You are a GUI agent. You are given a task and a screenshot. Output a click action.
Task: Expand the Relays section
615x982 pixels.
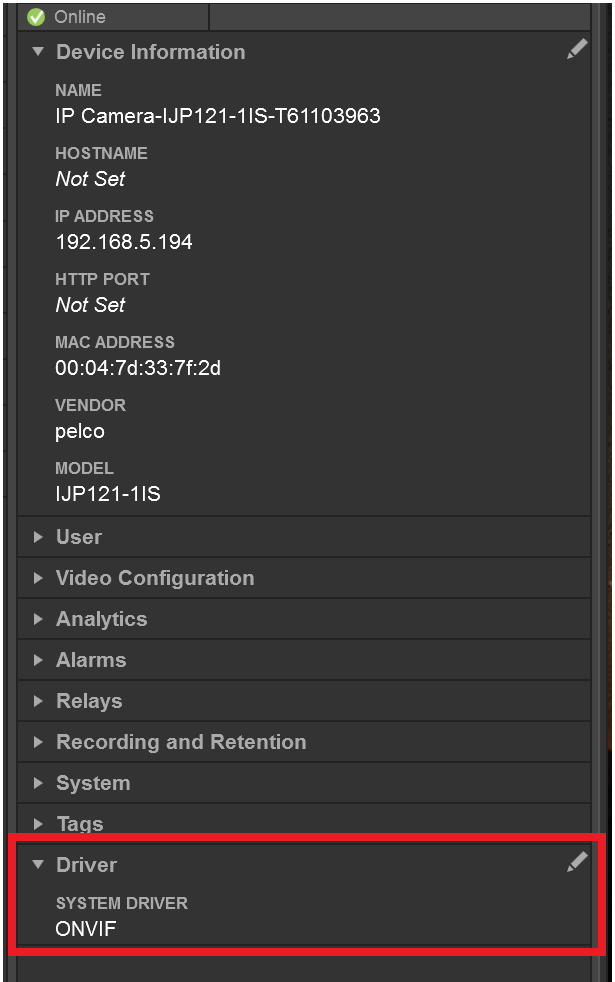tap(37, 701)
